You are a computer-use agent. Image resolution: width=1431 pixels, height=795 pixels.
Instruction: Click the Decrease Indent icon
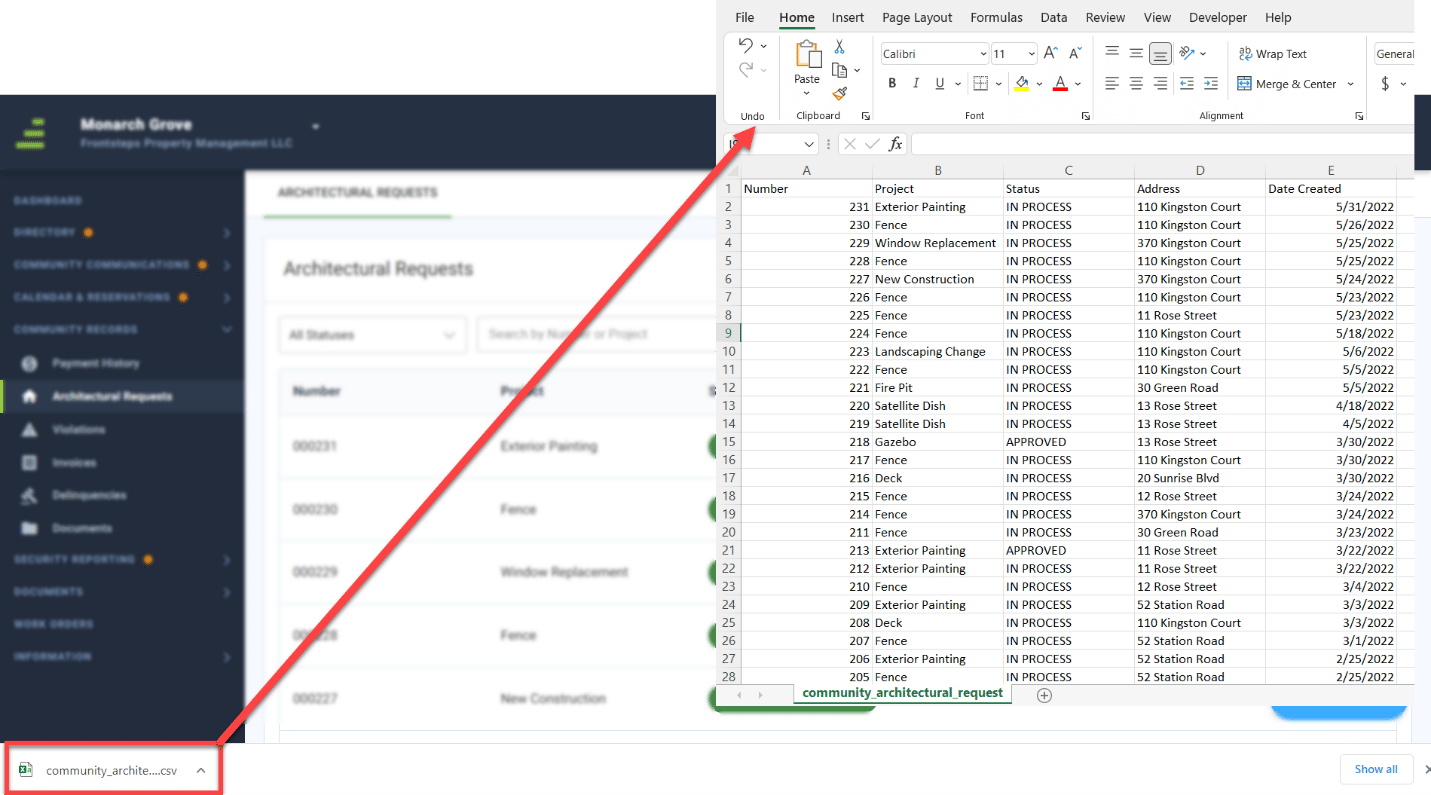[1186, 84]
